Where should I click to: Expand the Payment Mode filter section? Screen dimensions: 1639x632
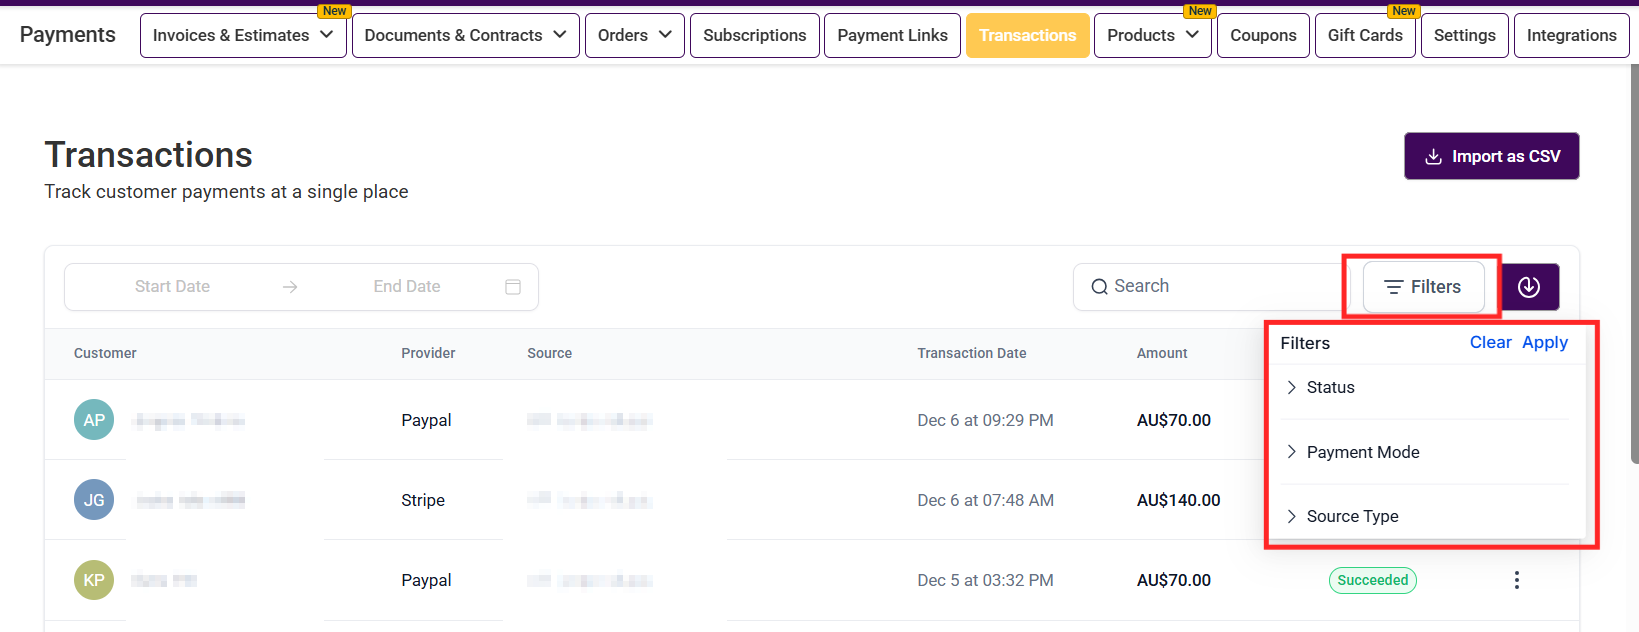[1427, 452]
